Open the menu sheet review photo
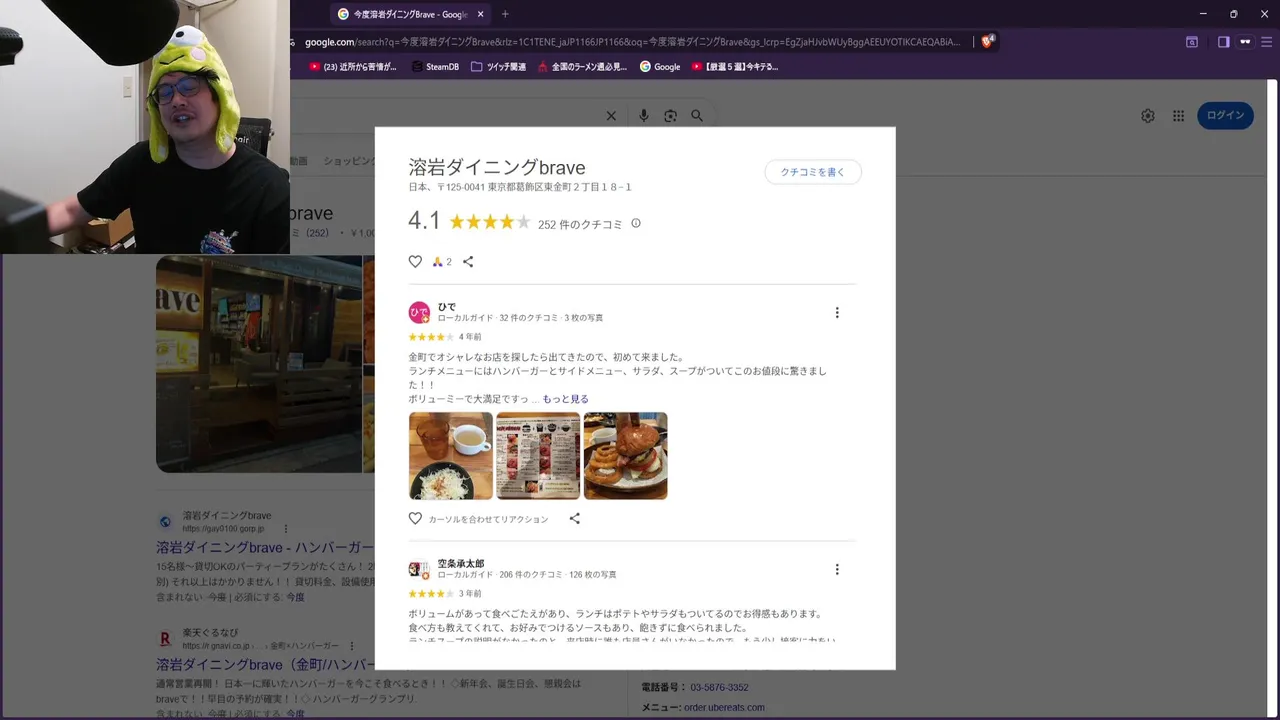Screen dimensions: 1280x720 pos(538,456)
